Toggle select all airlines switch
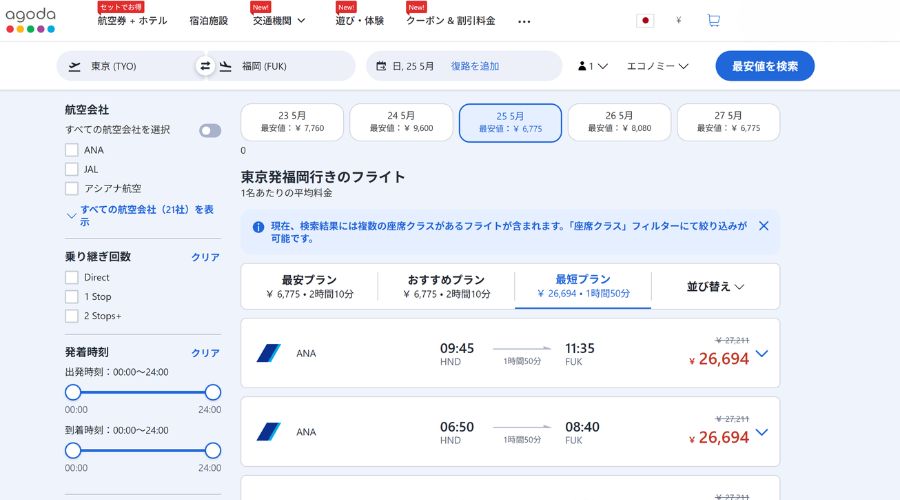900x500 pixels. click(x=210, y=131)
